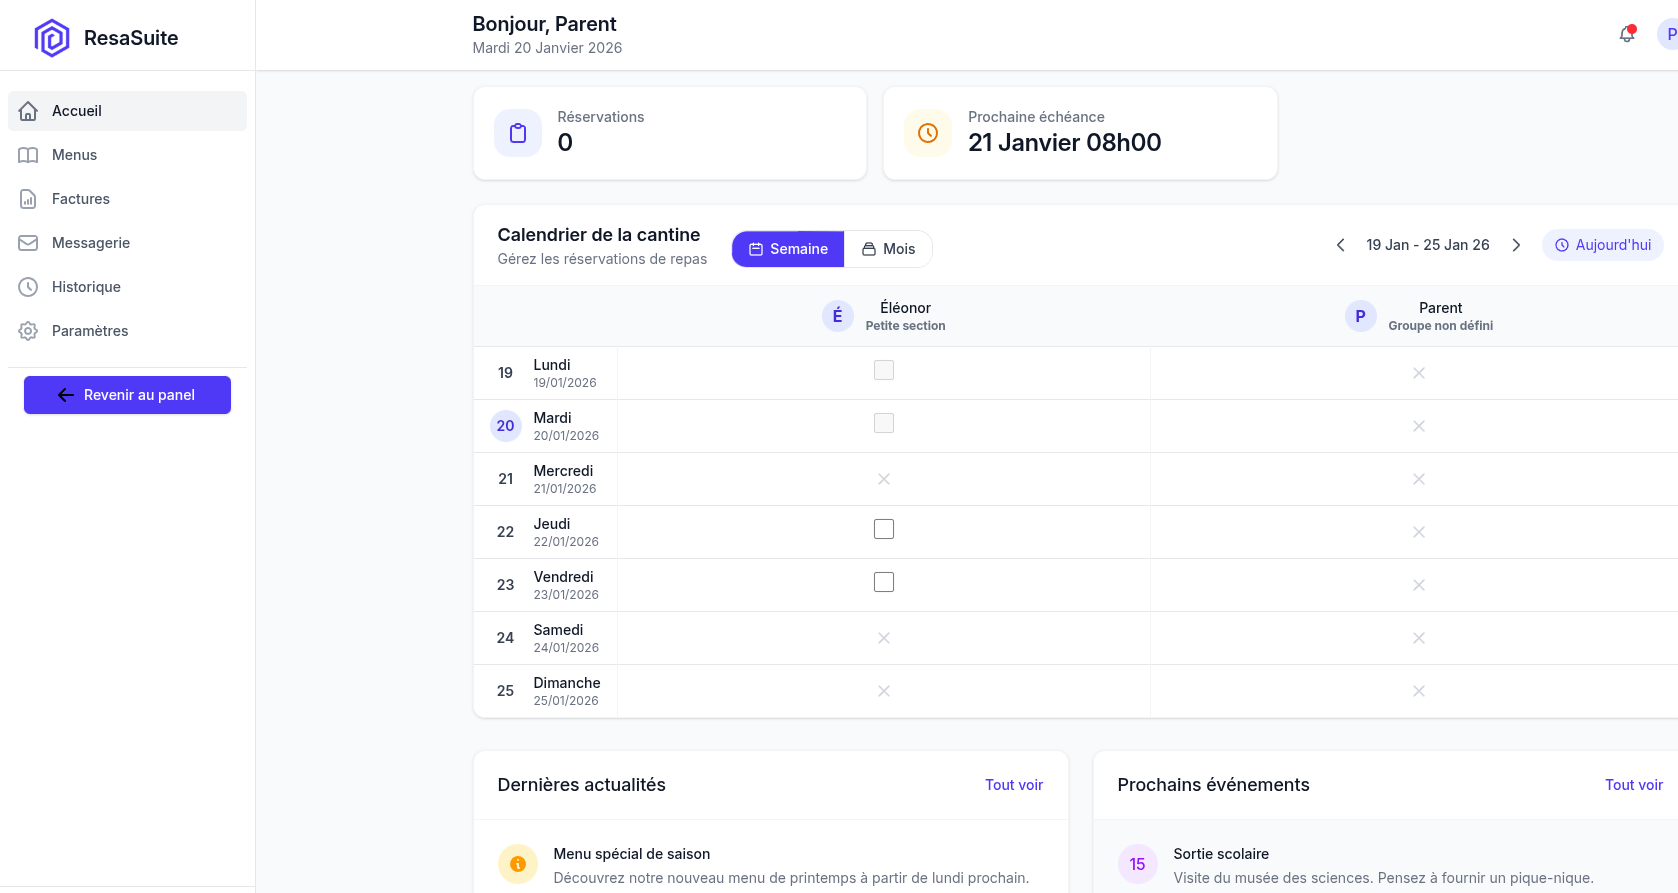Click the Parent avatar in calendar header
This screenshot has height=893, width=1678.
click(x=1360, y=316)
